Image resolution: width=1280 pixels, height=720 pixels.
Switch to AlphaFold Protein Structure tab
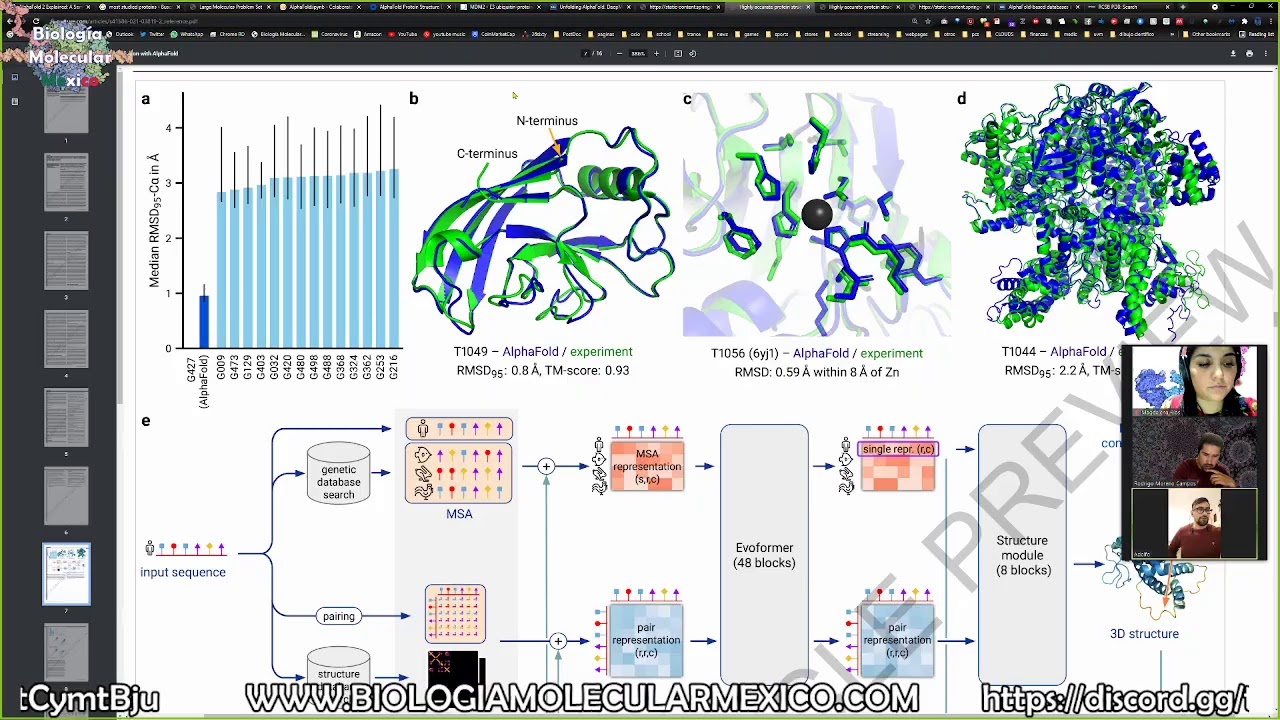410,7
